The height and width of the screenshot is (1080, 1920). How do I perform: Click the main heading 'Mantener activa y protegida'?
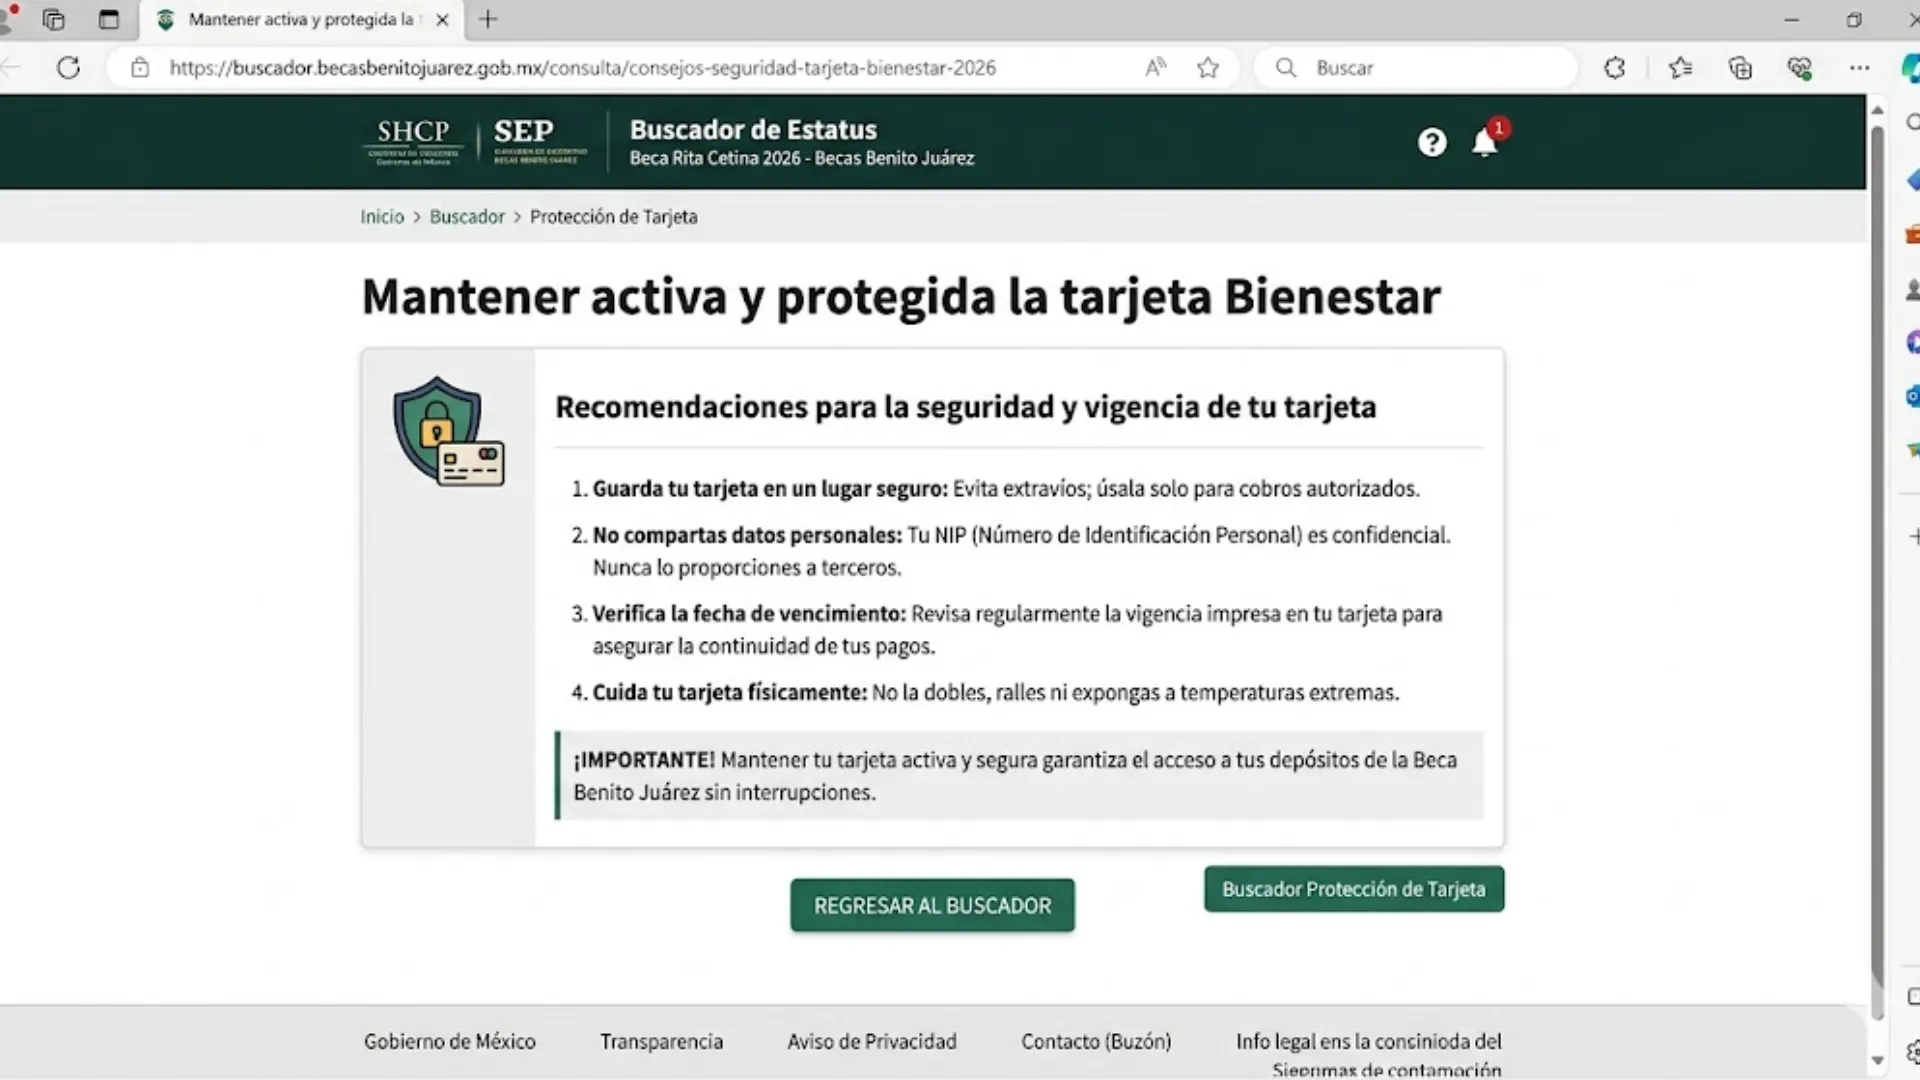[x=901, y=297]
